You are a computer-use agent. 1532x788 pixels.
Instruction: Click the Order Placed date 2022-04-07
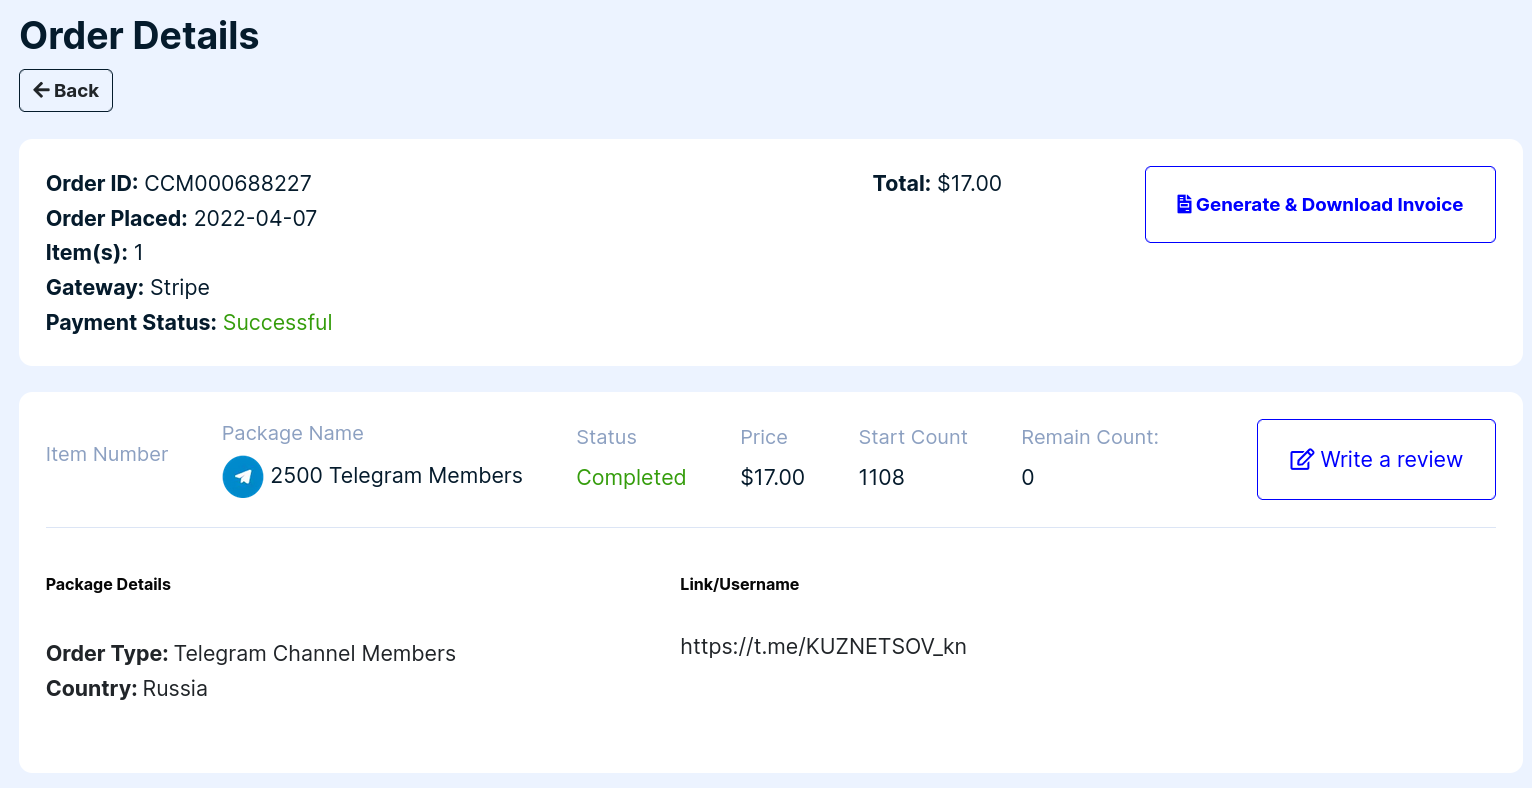pyautogui.click(x=255, y=218)
